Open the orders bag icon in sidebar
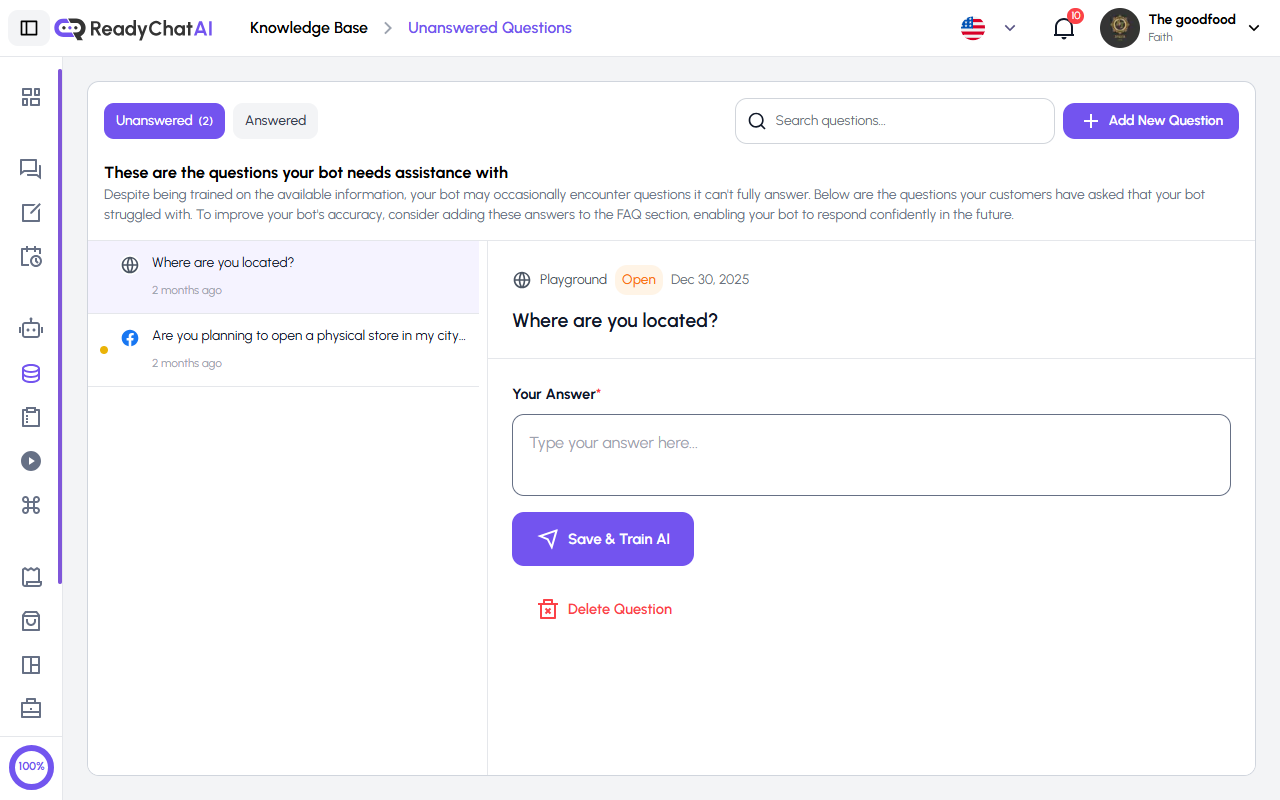Screen dimensions: 1280x800 pyautogui.click(x=31, y=621)
